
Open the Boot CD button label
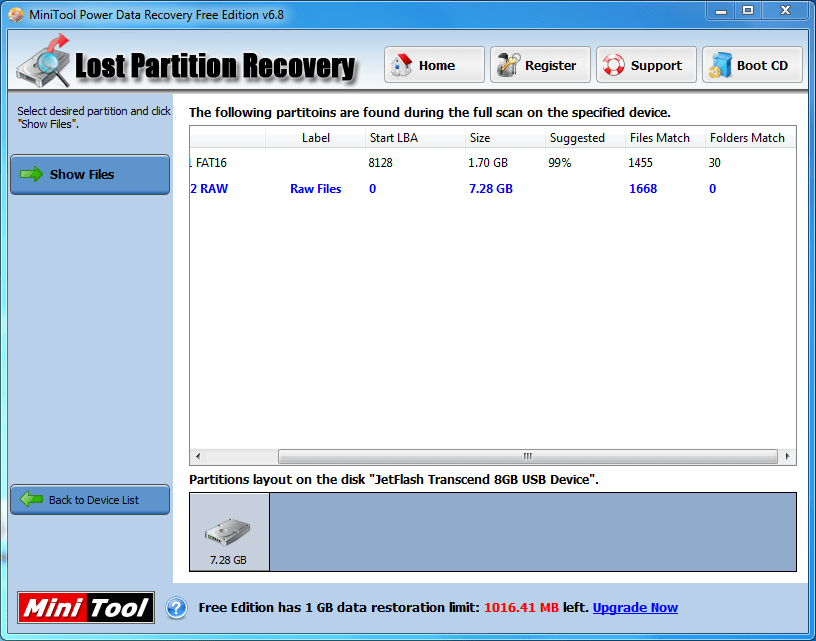pyautogui.click(x=762, y=66)
